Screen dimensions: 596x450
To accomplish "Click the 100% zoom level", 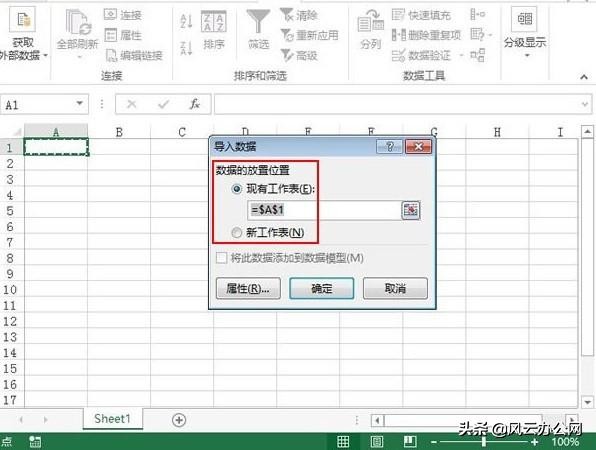I will pos(565,442).
